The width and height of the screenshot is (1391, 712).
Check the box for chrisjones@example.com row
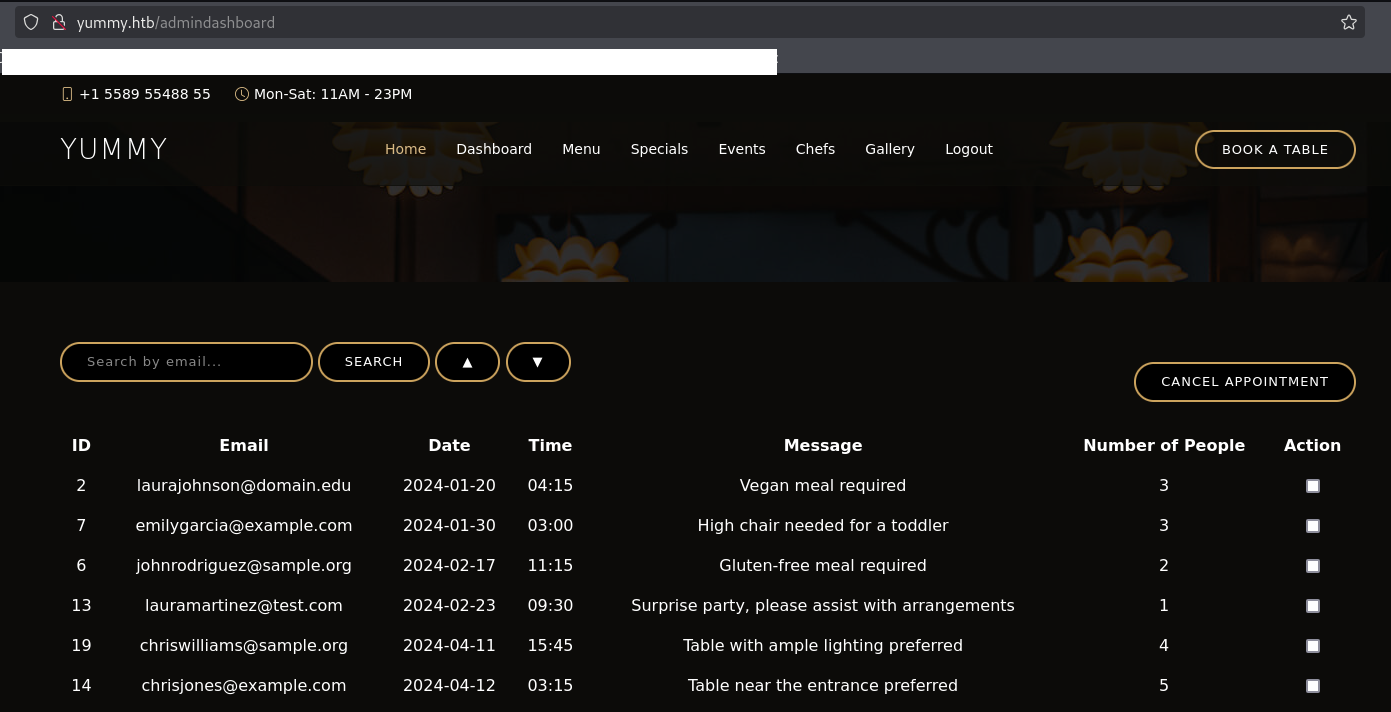click(1312, 686)
